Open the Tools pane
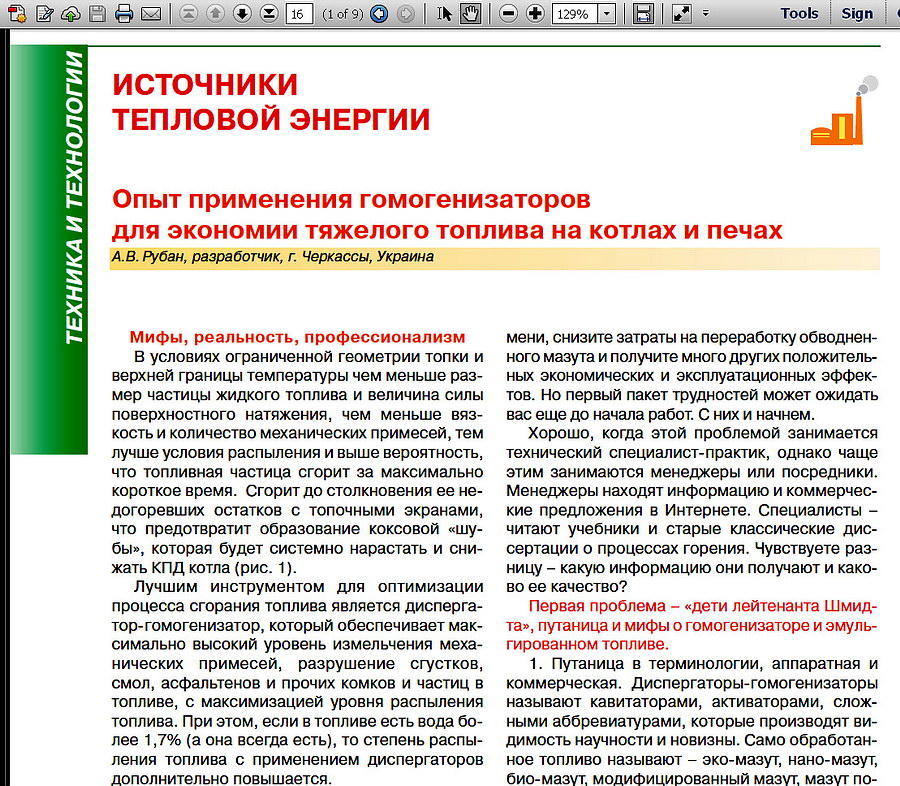The width and height of the screenshot is (900, 786). click(799, 13)
